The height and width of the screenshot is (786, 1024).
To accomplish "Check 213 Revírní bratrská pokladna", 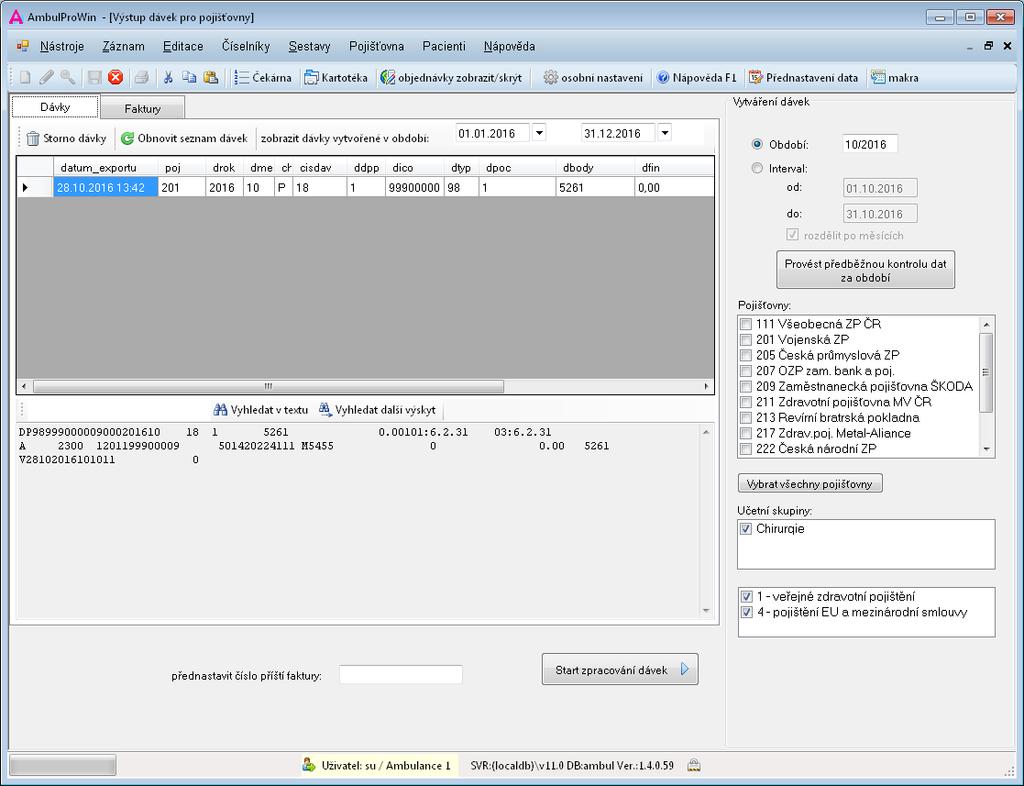I will [x=746, y=418].
